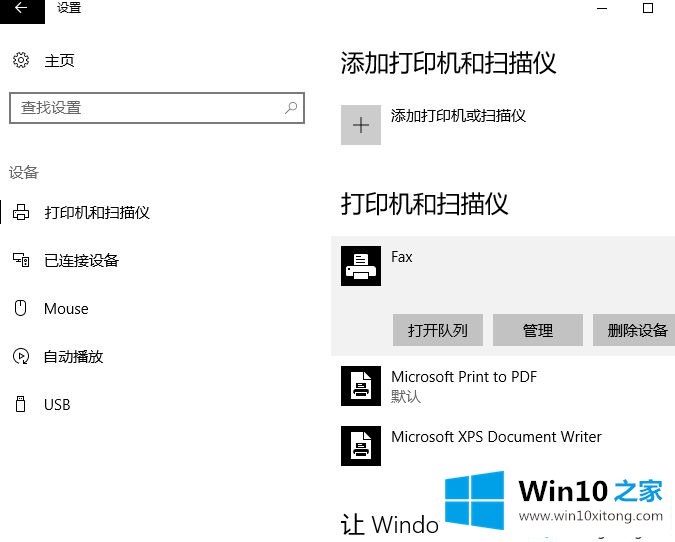Screen dimensions: 675x542
Task: Open Mouse settings
Action: [x=66, y=309]
